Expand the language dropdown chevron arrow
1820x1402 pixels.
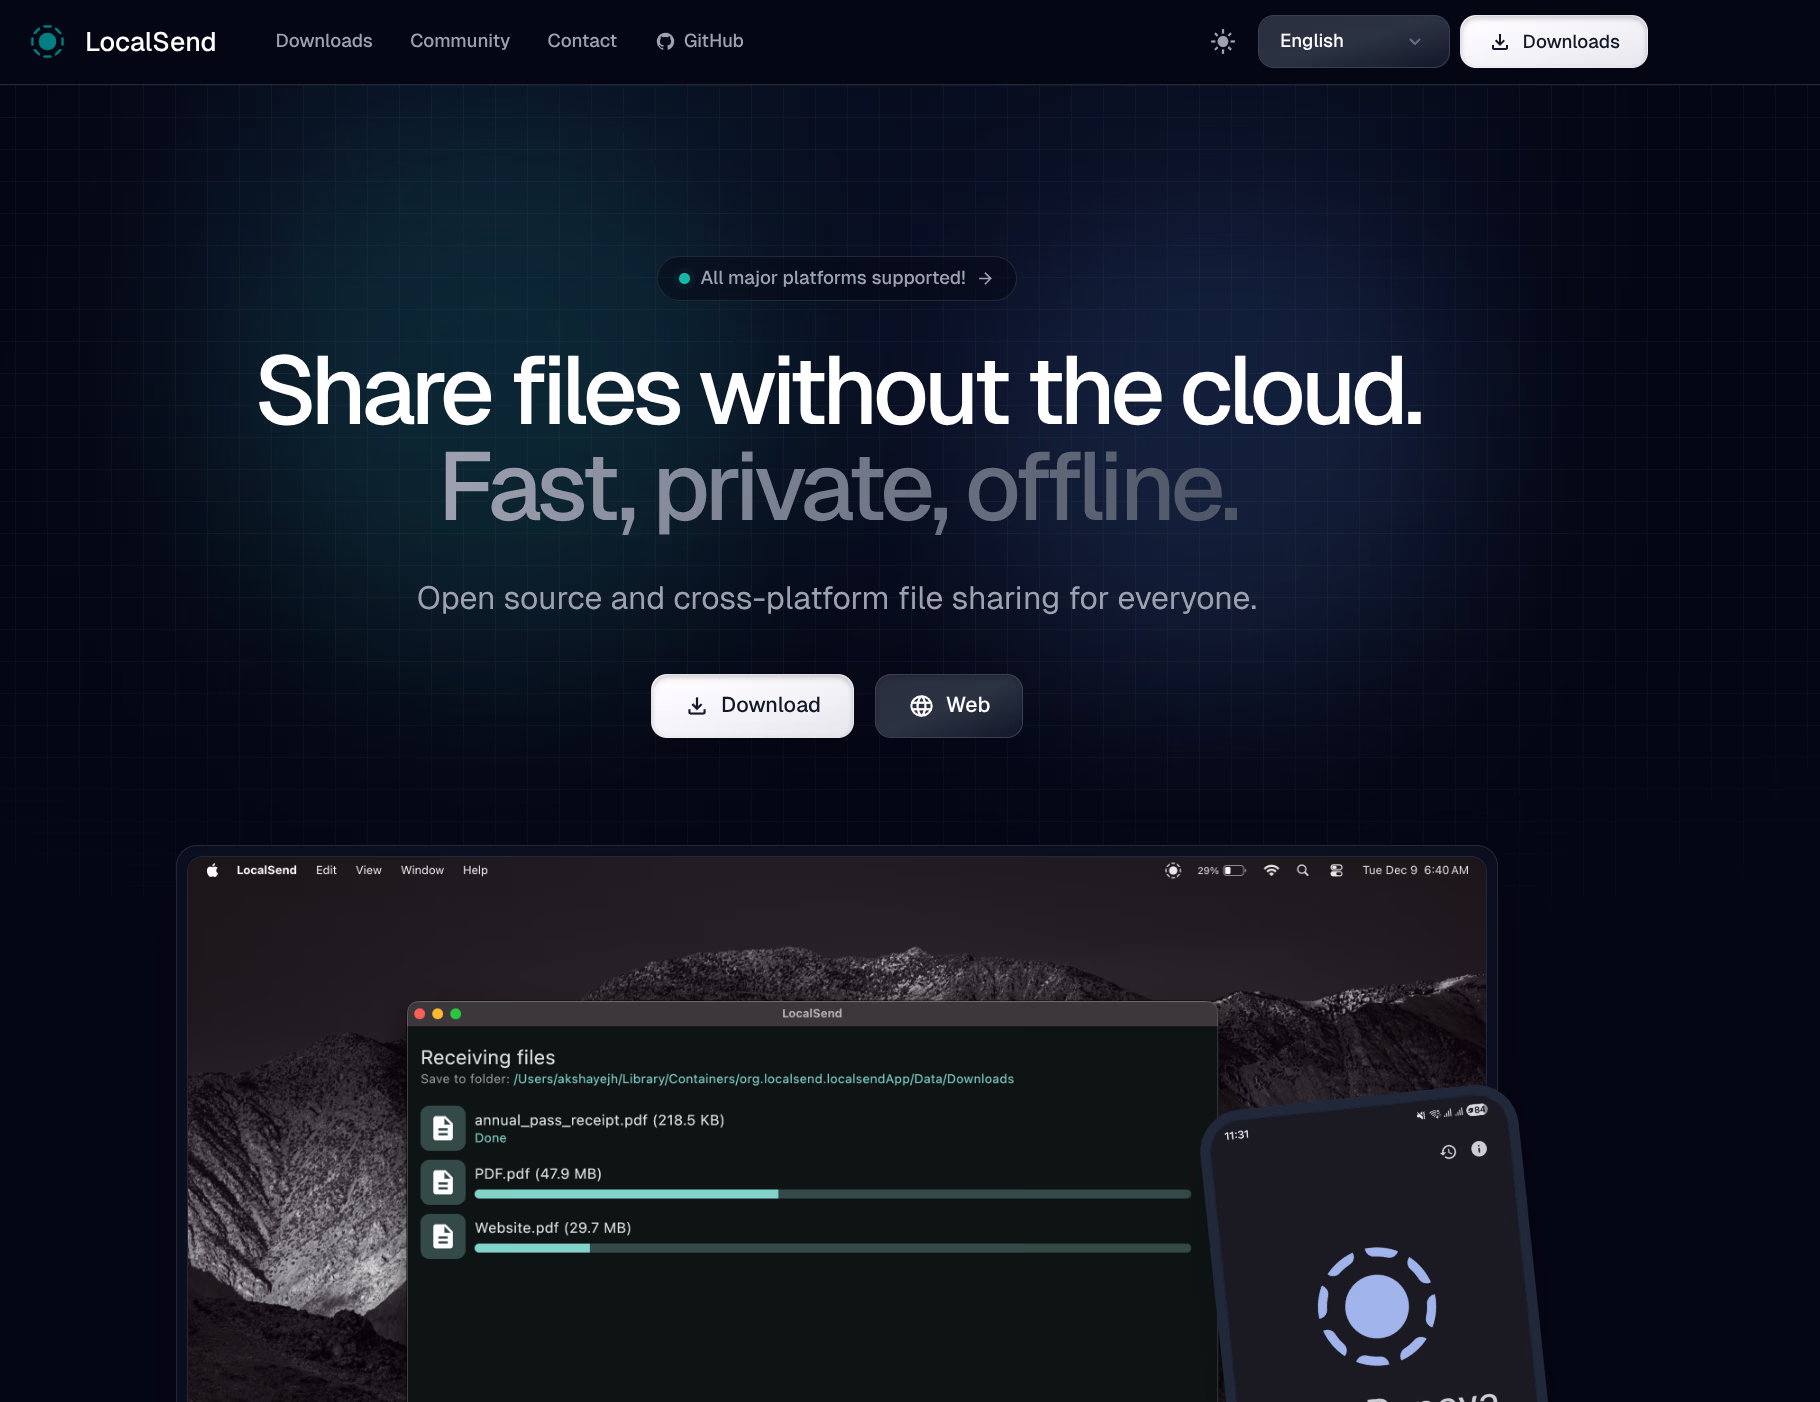[1414, 42]
